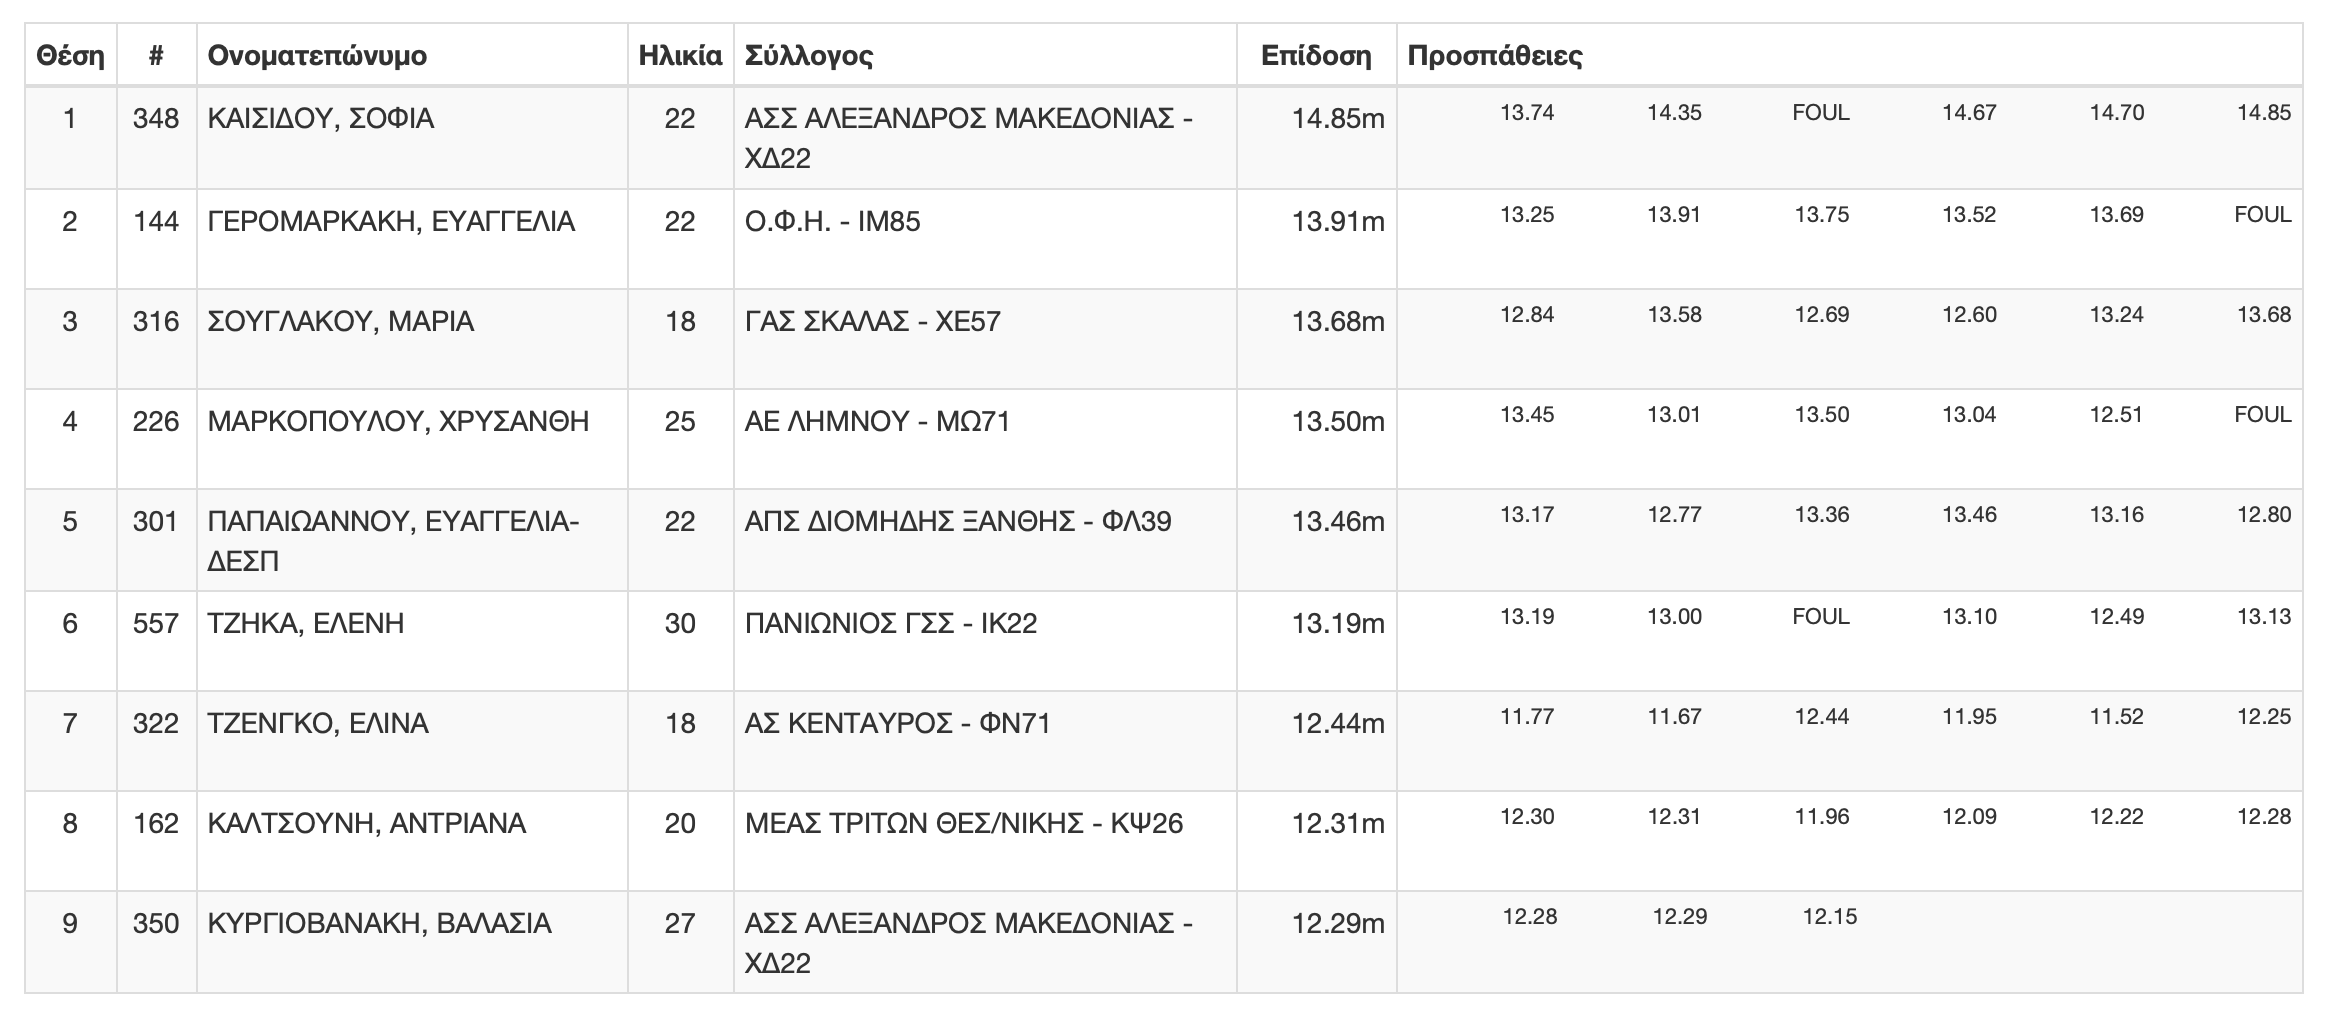Click the Ηλικία column header
The image size is (2334, 1016).
tap(680, 55)
